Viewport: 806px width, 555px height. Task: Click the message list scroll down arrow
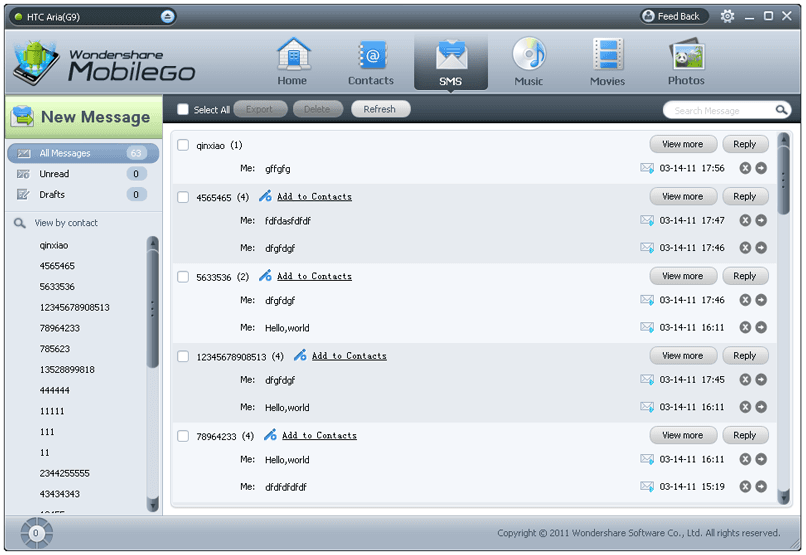tap(784, 497)
